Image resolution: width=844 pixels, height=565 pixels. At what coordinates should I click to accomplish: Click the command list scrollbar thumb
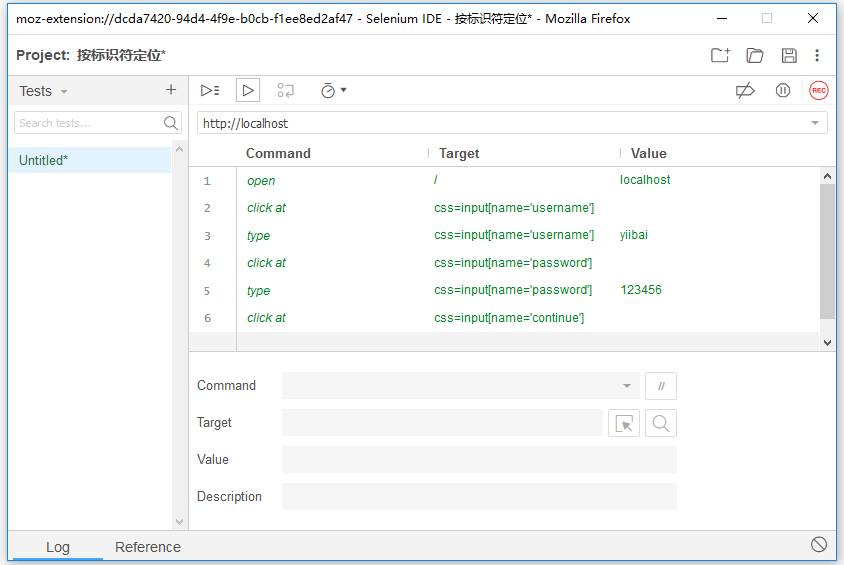pos(827,251)
